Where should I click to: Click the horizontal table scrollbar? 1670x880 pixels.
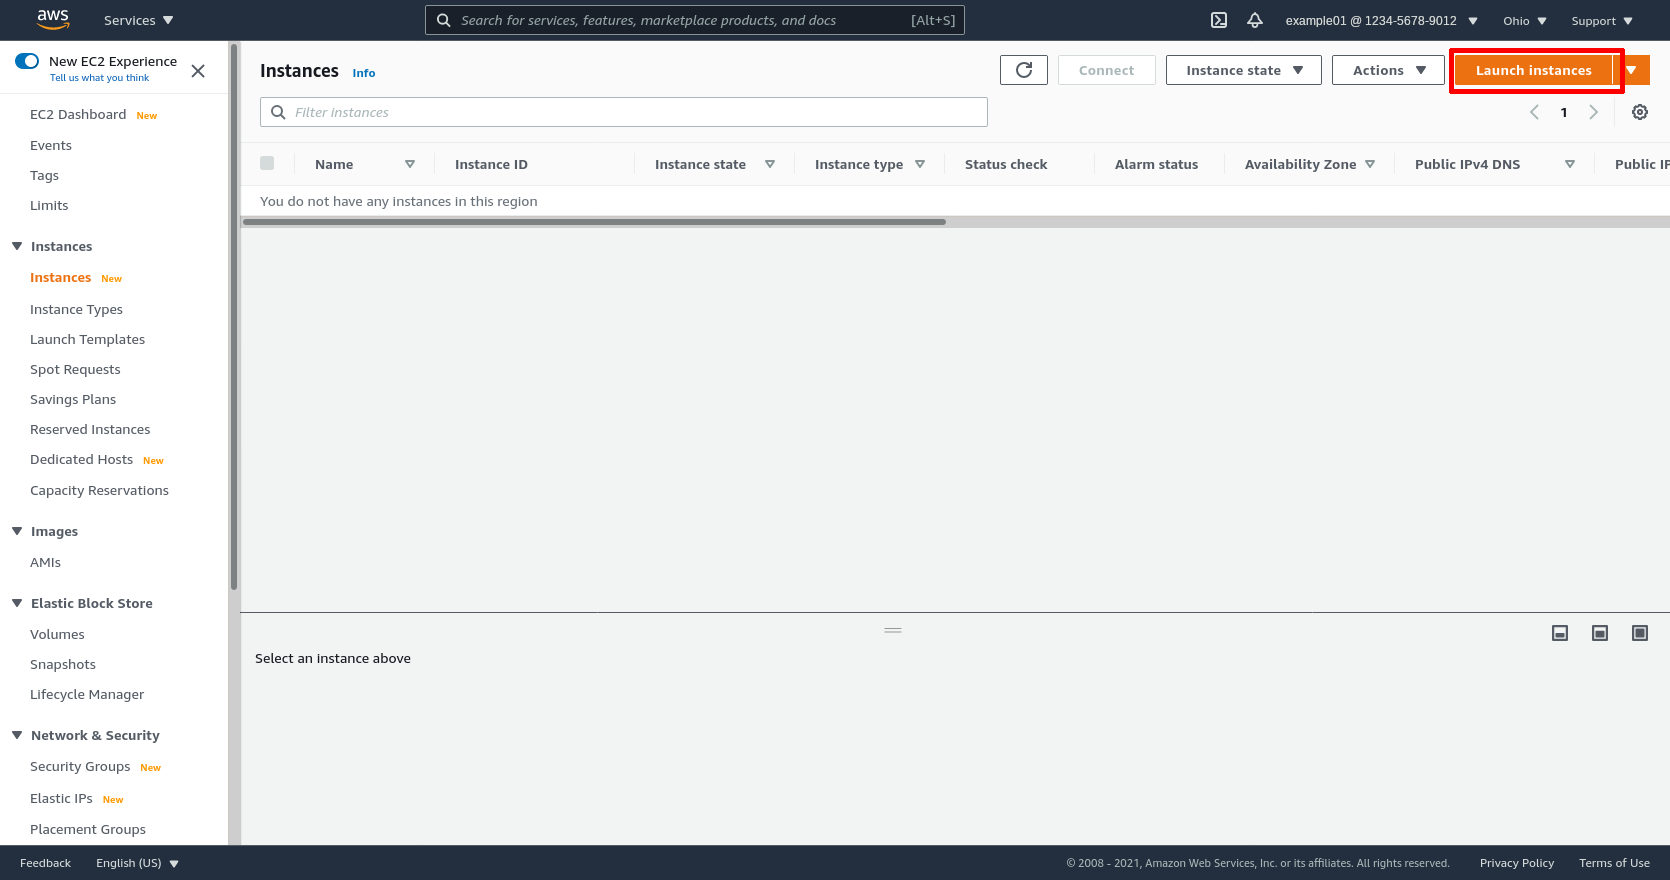click(594, 222)
